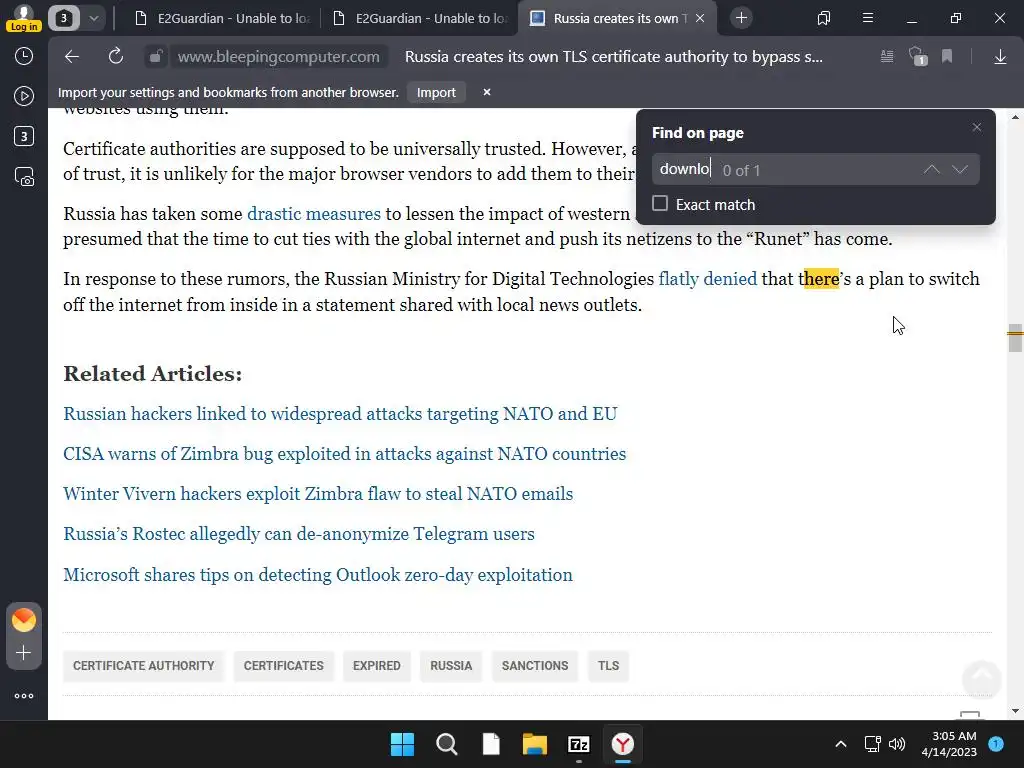1024x768 pixels.
Task: Open File Explorer from the taskbar
Action: click(535, 744)
